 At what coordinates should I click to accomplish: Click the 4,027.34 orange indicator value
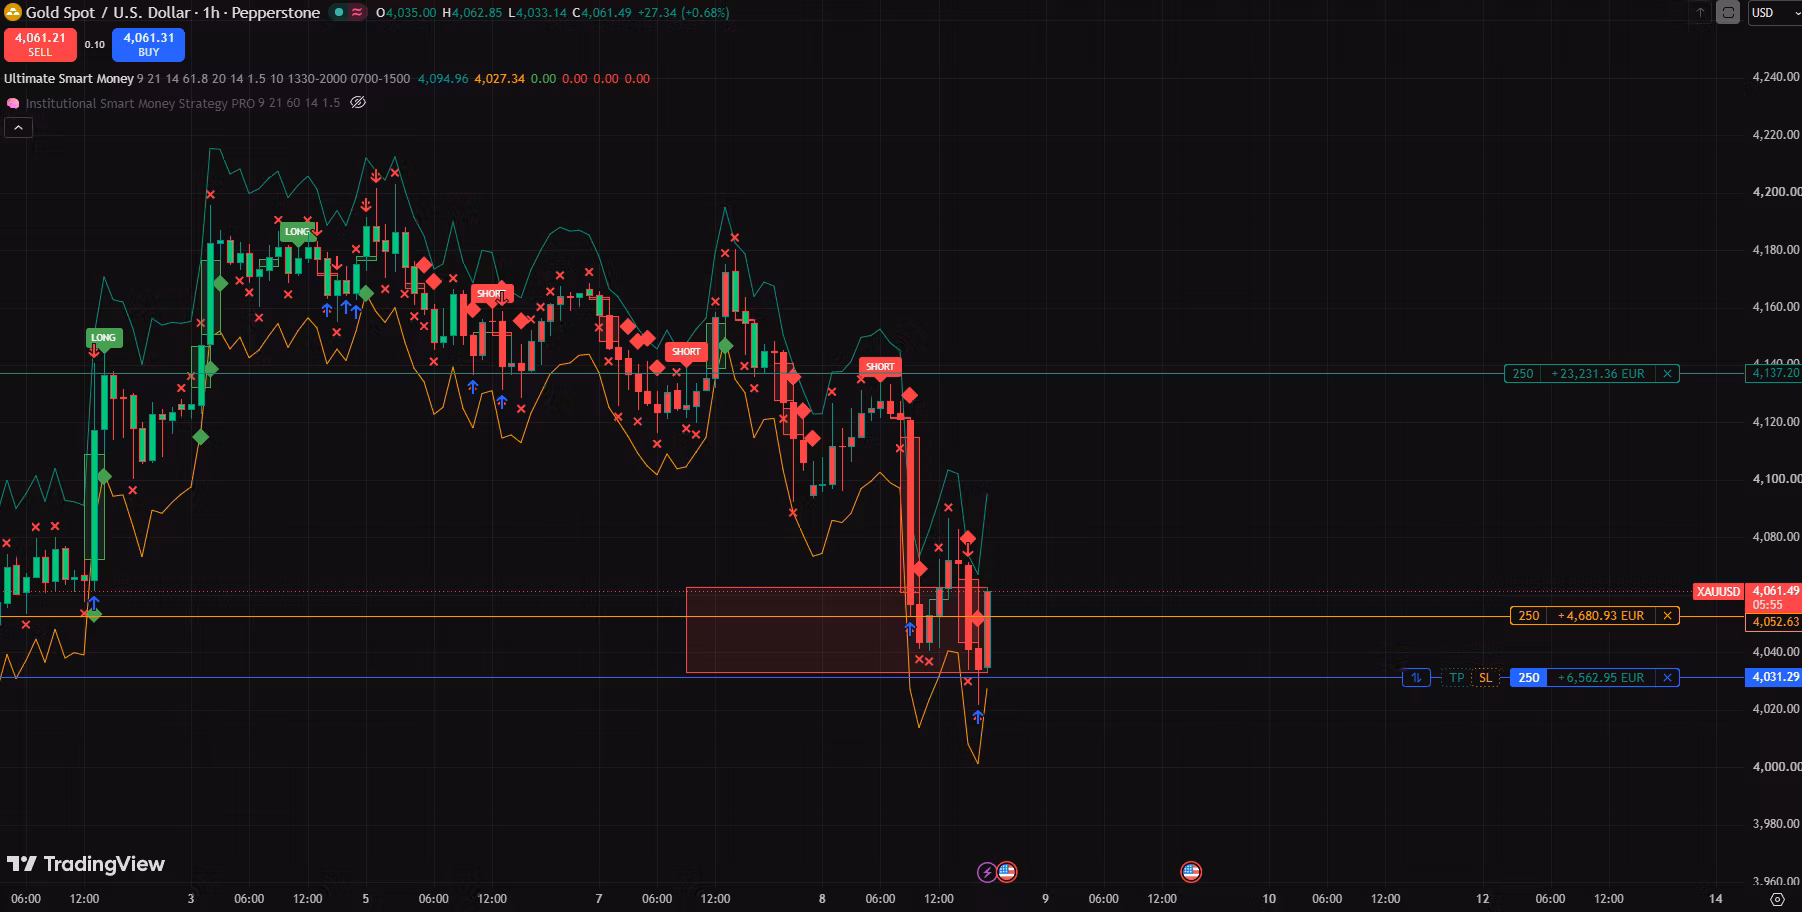[499, 78]
